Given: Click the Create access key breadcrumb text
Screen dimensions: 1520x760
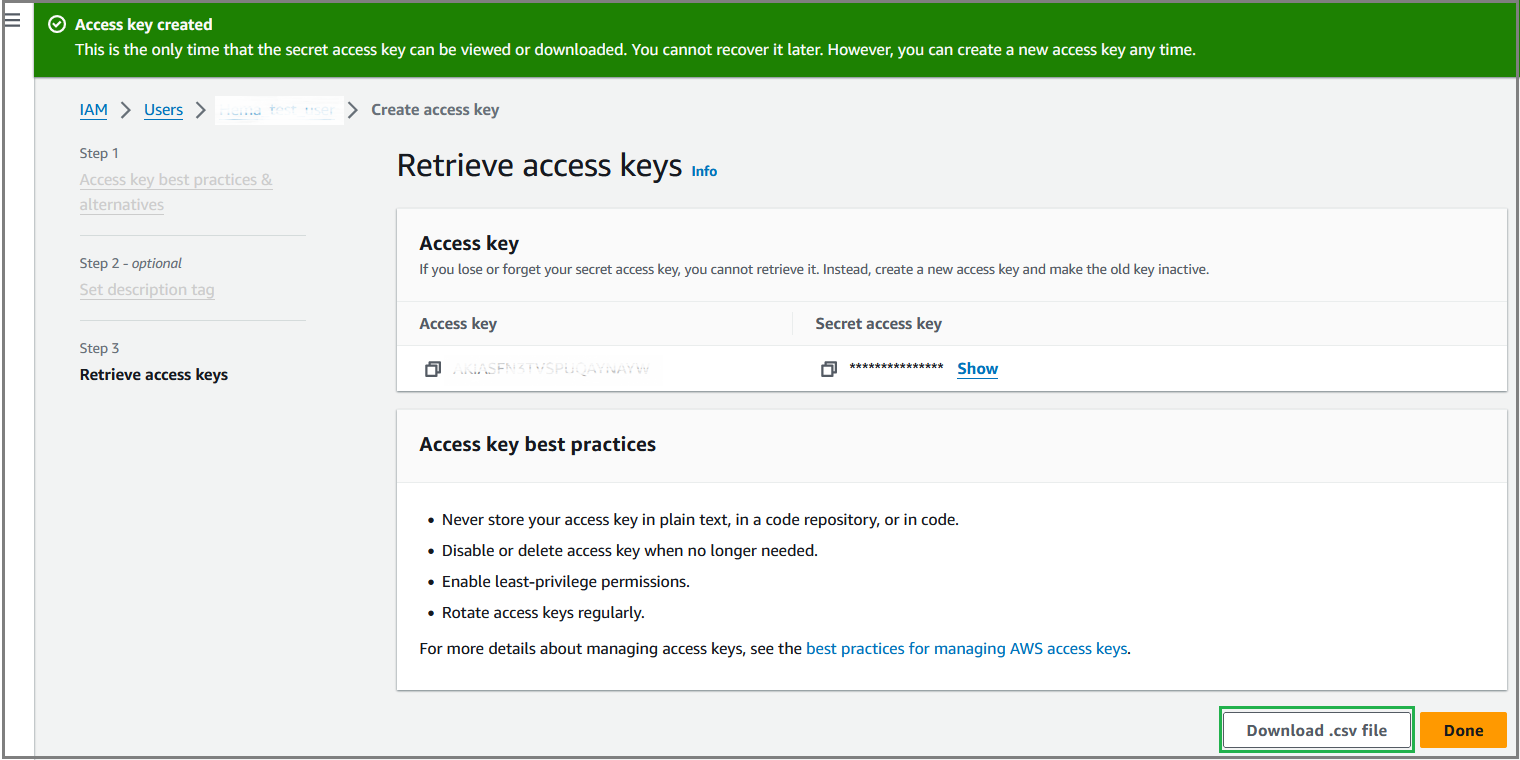Looking at the screenshot, I should [x=435, y=110].
